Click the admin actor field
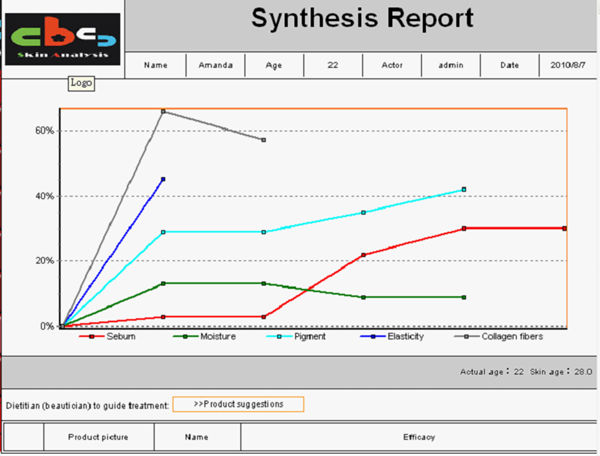Viewport: 600px width, 456px height. (x=450, y=65)
